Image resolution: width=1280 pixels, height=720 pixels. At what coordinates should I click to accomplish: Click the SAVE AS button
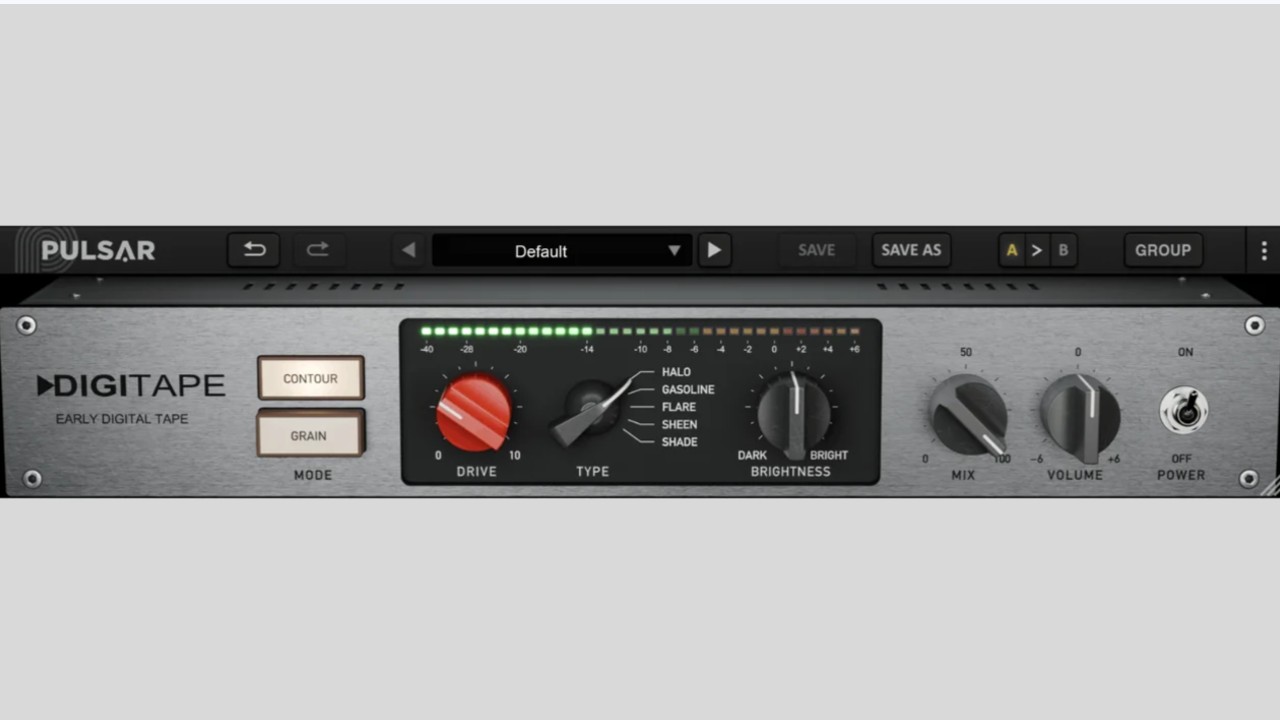coord(911,250)
